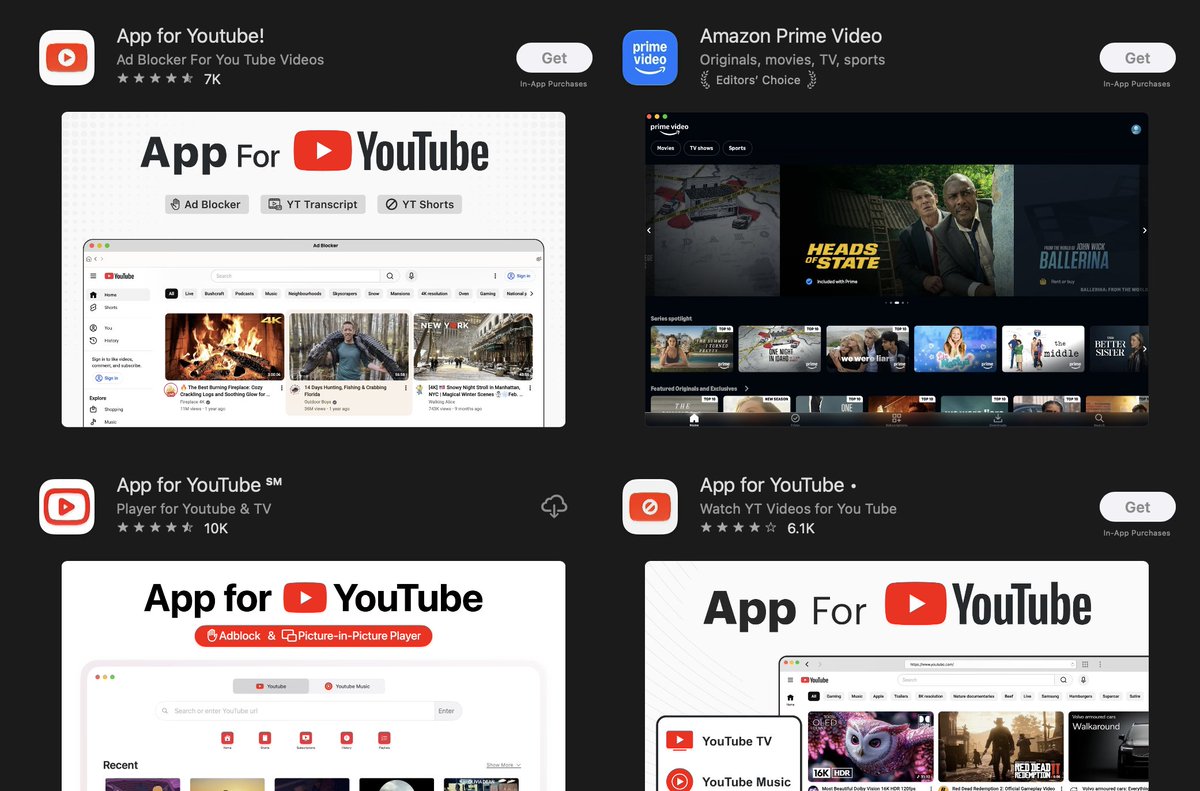Open the Prime Video screenshot showing Heads of State
The image size is (1200, 791).
tap(897, 269)
